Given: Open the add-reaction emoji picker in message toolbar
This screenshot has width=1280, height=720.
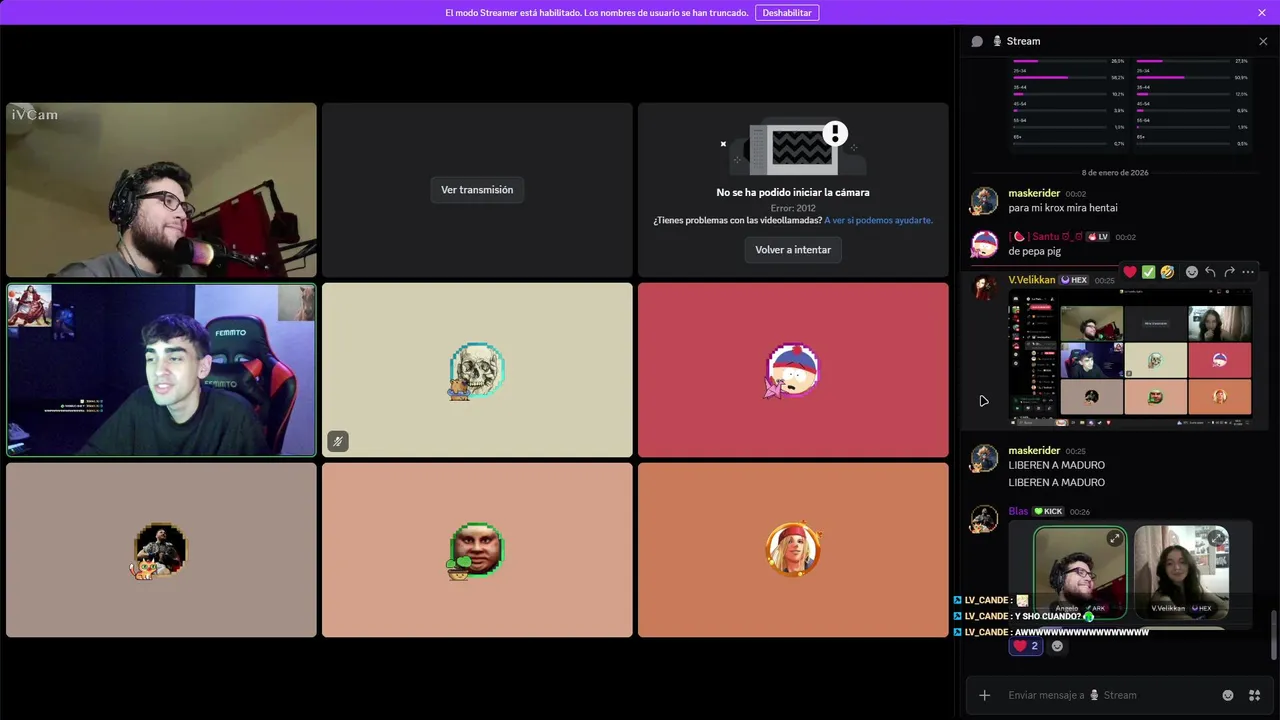Looking at the screenshot, I should [x=1192, y=272].
